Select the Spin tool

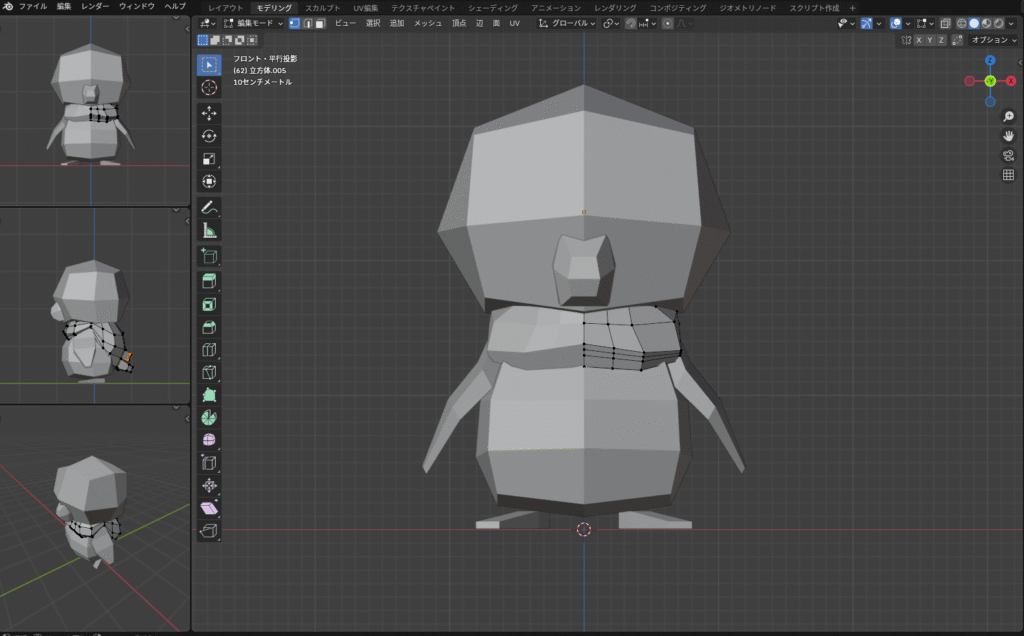209,418
